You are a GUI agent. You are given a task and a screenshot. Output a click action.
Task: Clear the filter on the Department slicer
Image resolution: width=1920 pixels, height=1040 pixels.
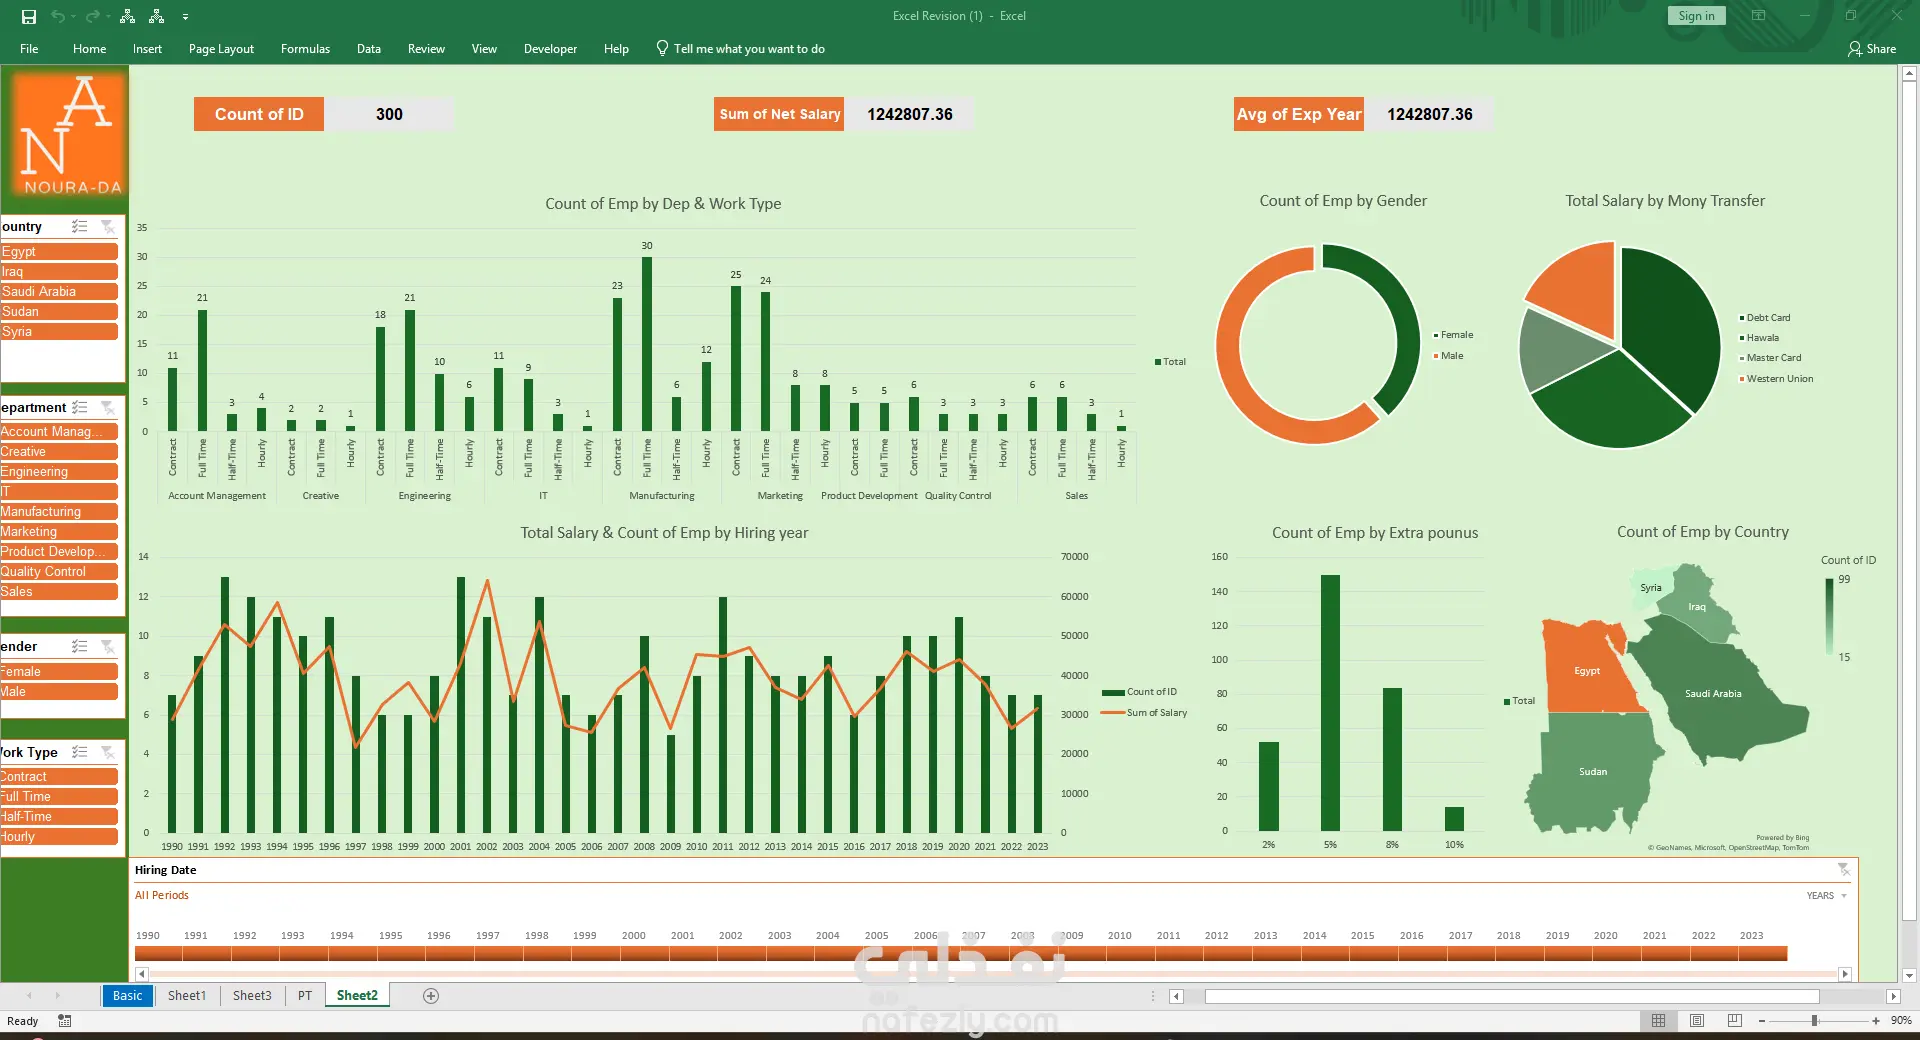click(x=108, y=408)
